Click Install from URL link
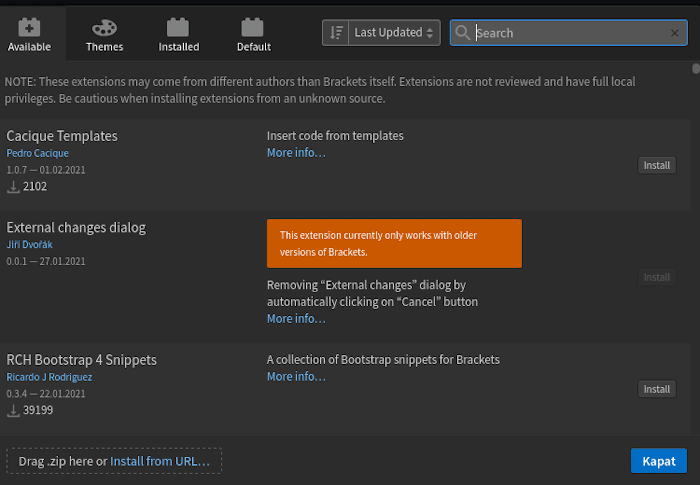 (160, 461)
